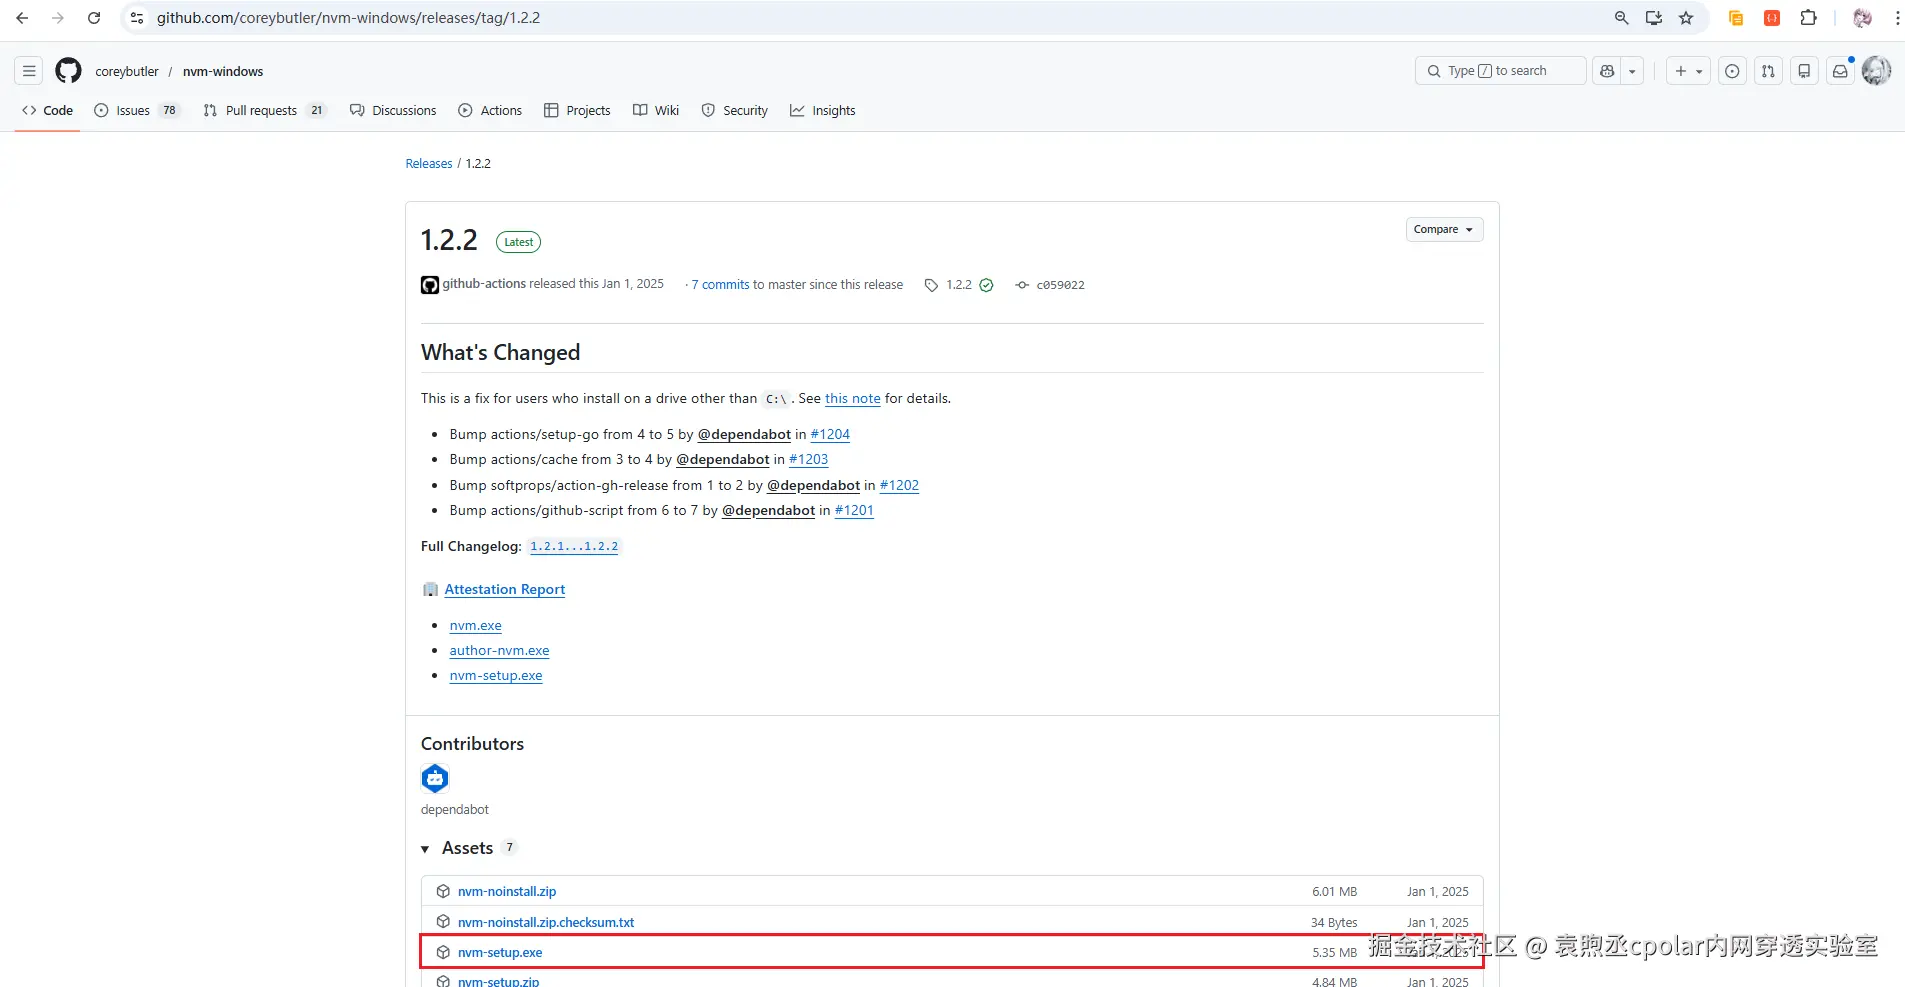Click the Releases breadcrumb link
The width and height of the screenshot is (1905, 987).
(429, 164)
